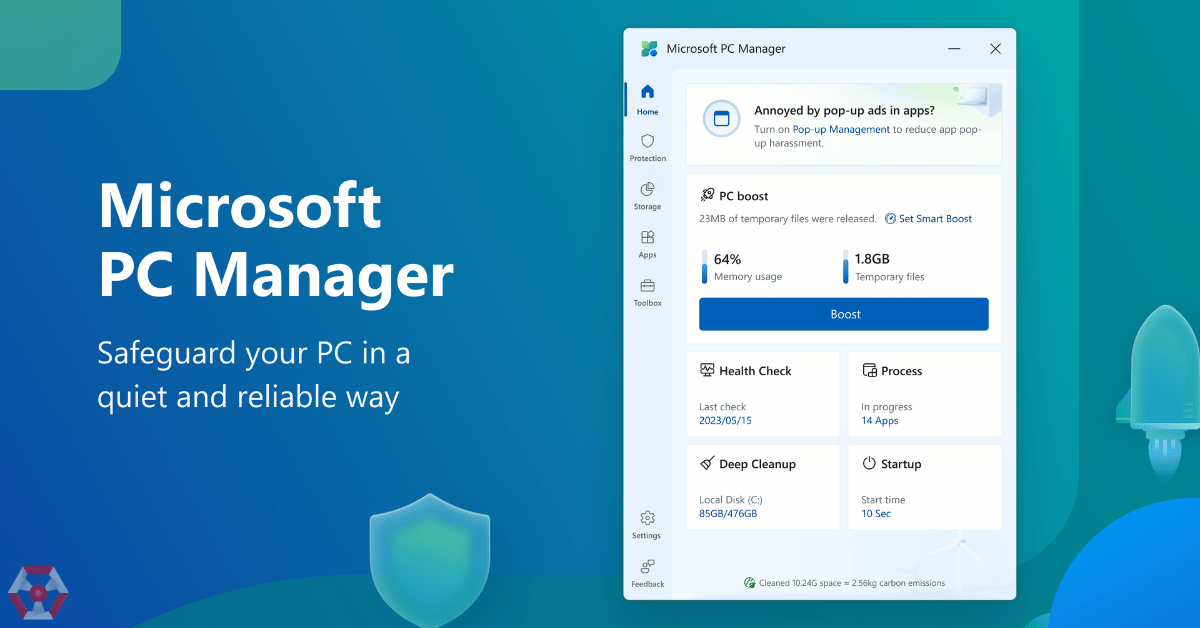Click the Process window icon

pos(869,370)
